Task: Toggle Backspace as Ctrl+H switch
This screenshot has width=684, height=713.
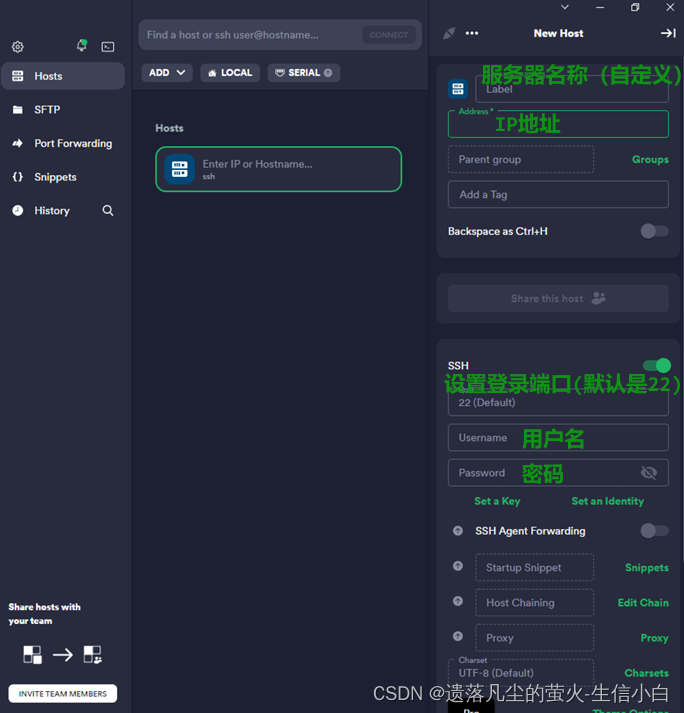Action: click(x=654, y=231)
